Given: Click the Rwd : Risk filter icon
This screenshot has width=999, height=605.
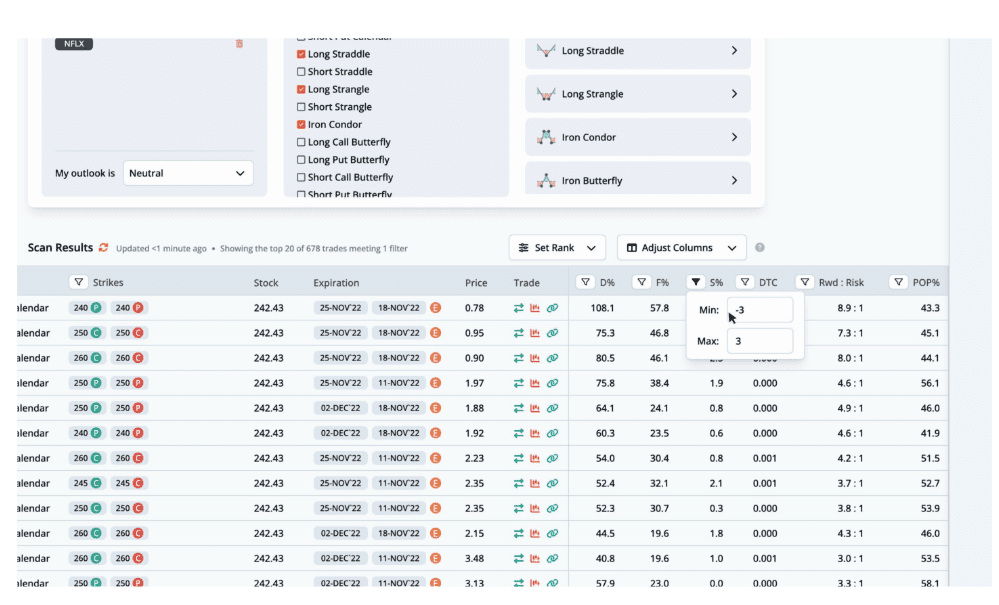Looking at the screenshot, I should [x=805, y=283].
